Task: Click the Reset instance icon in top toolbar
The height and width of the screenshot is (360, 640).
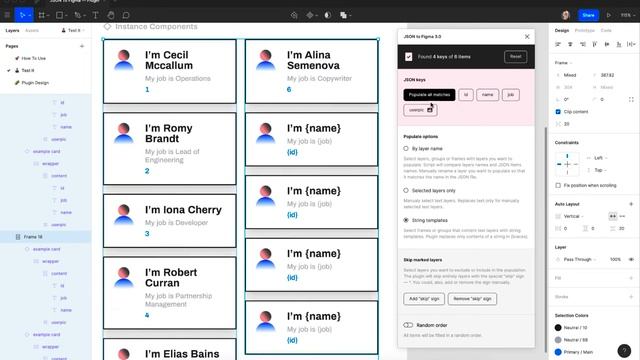Action: coord(294,15)
